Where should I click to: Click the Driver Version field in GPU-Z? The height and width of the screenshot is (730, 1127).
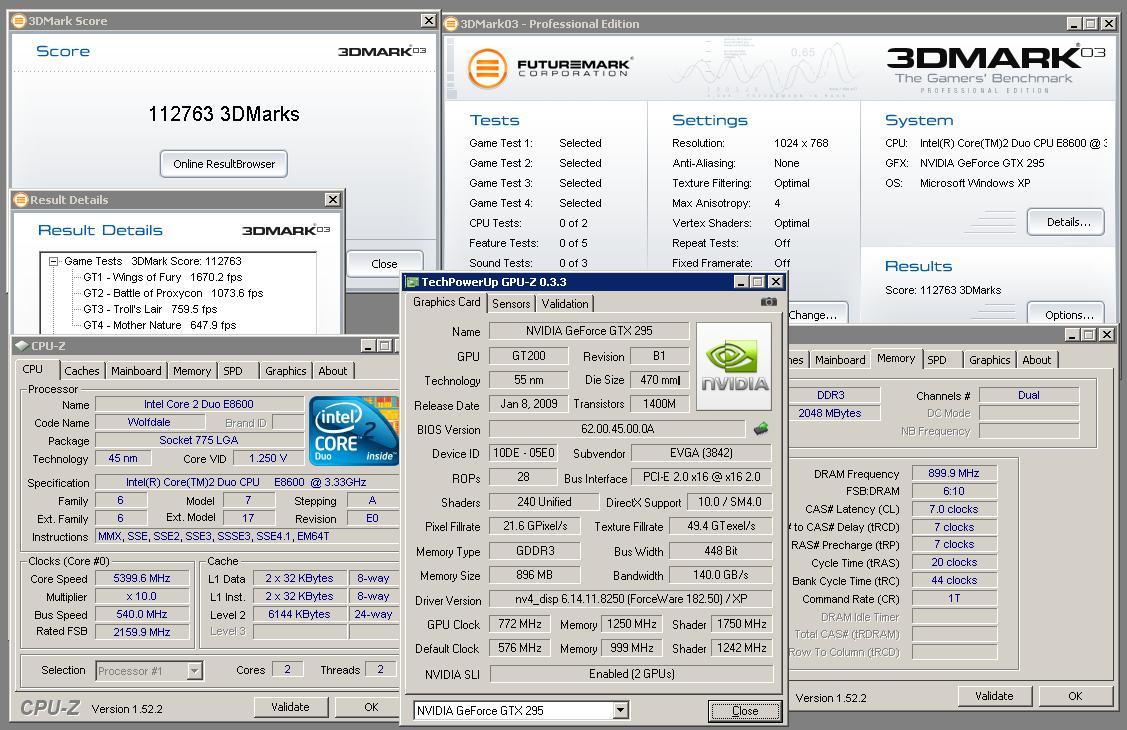(x=631, y=599)
